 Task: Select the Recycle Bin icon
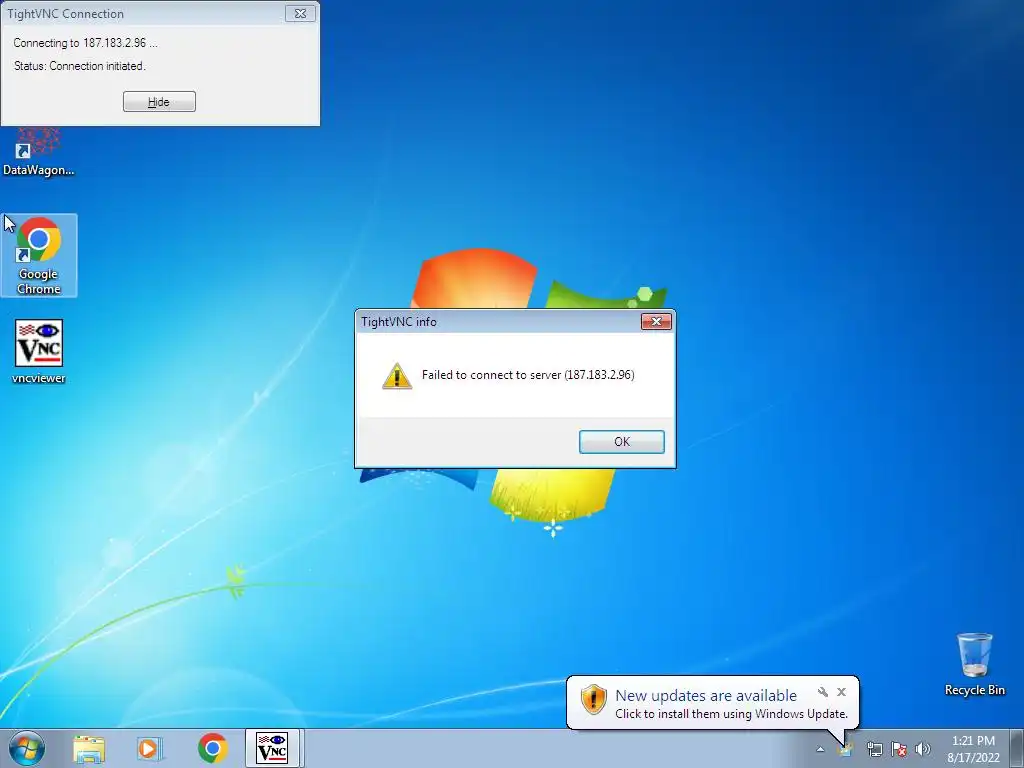point(975,664)
